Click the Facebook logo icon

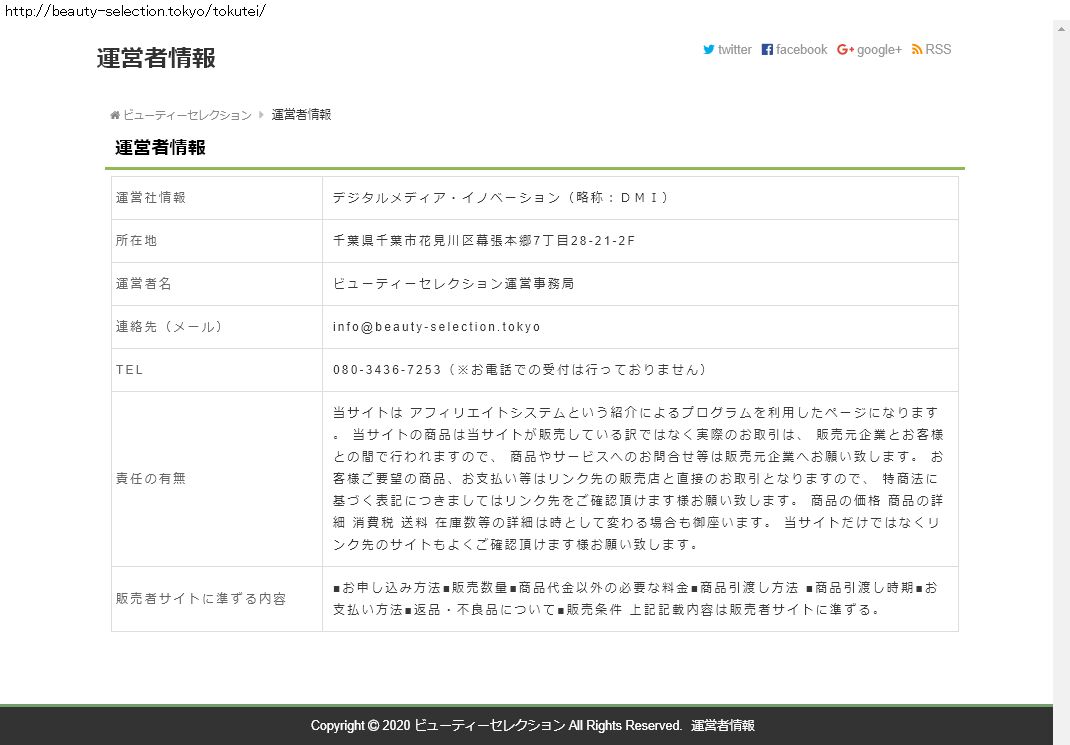767,49
